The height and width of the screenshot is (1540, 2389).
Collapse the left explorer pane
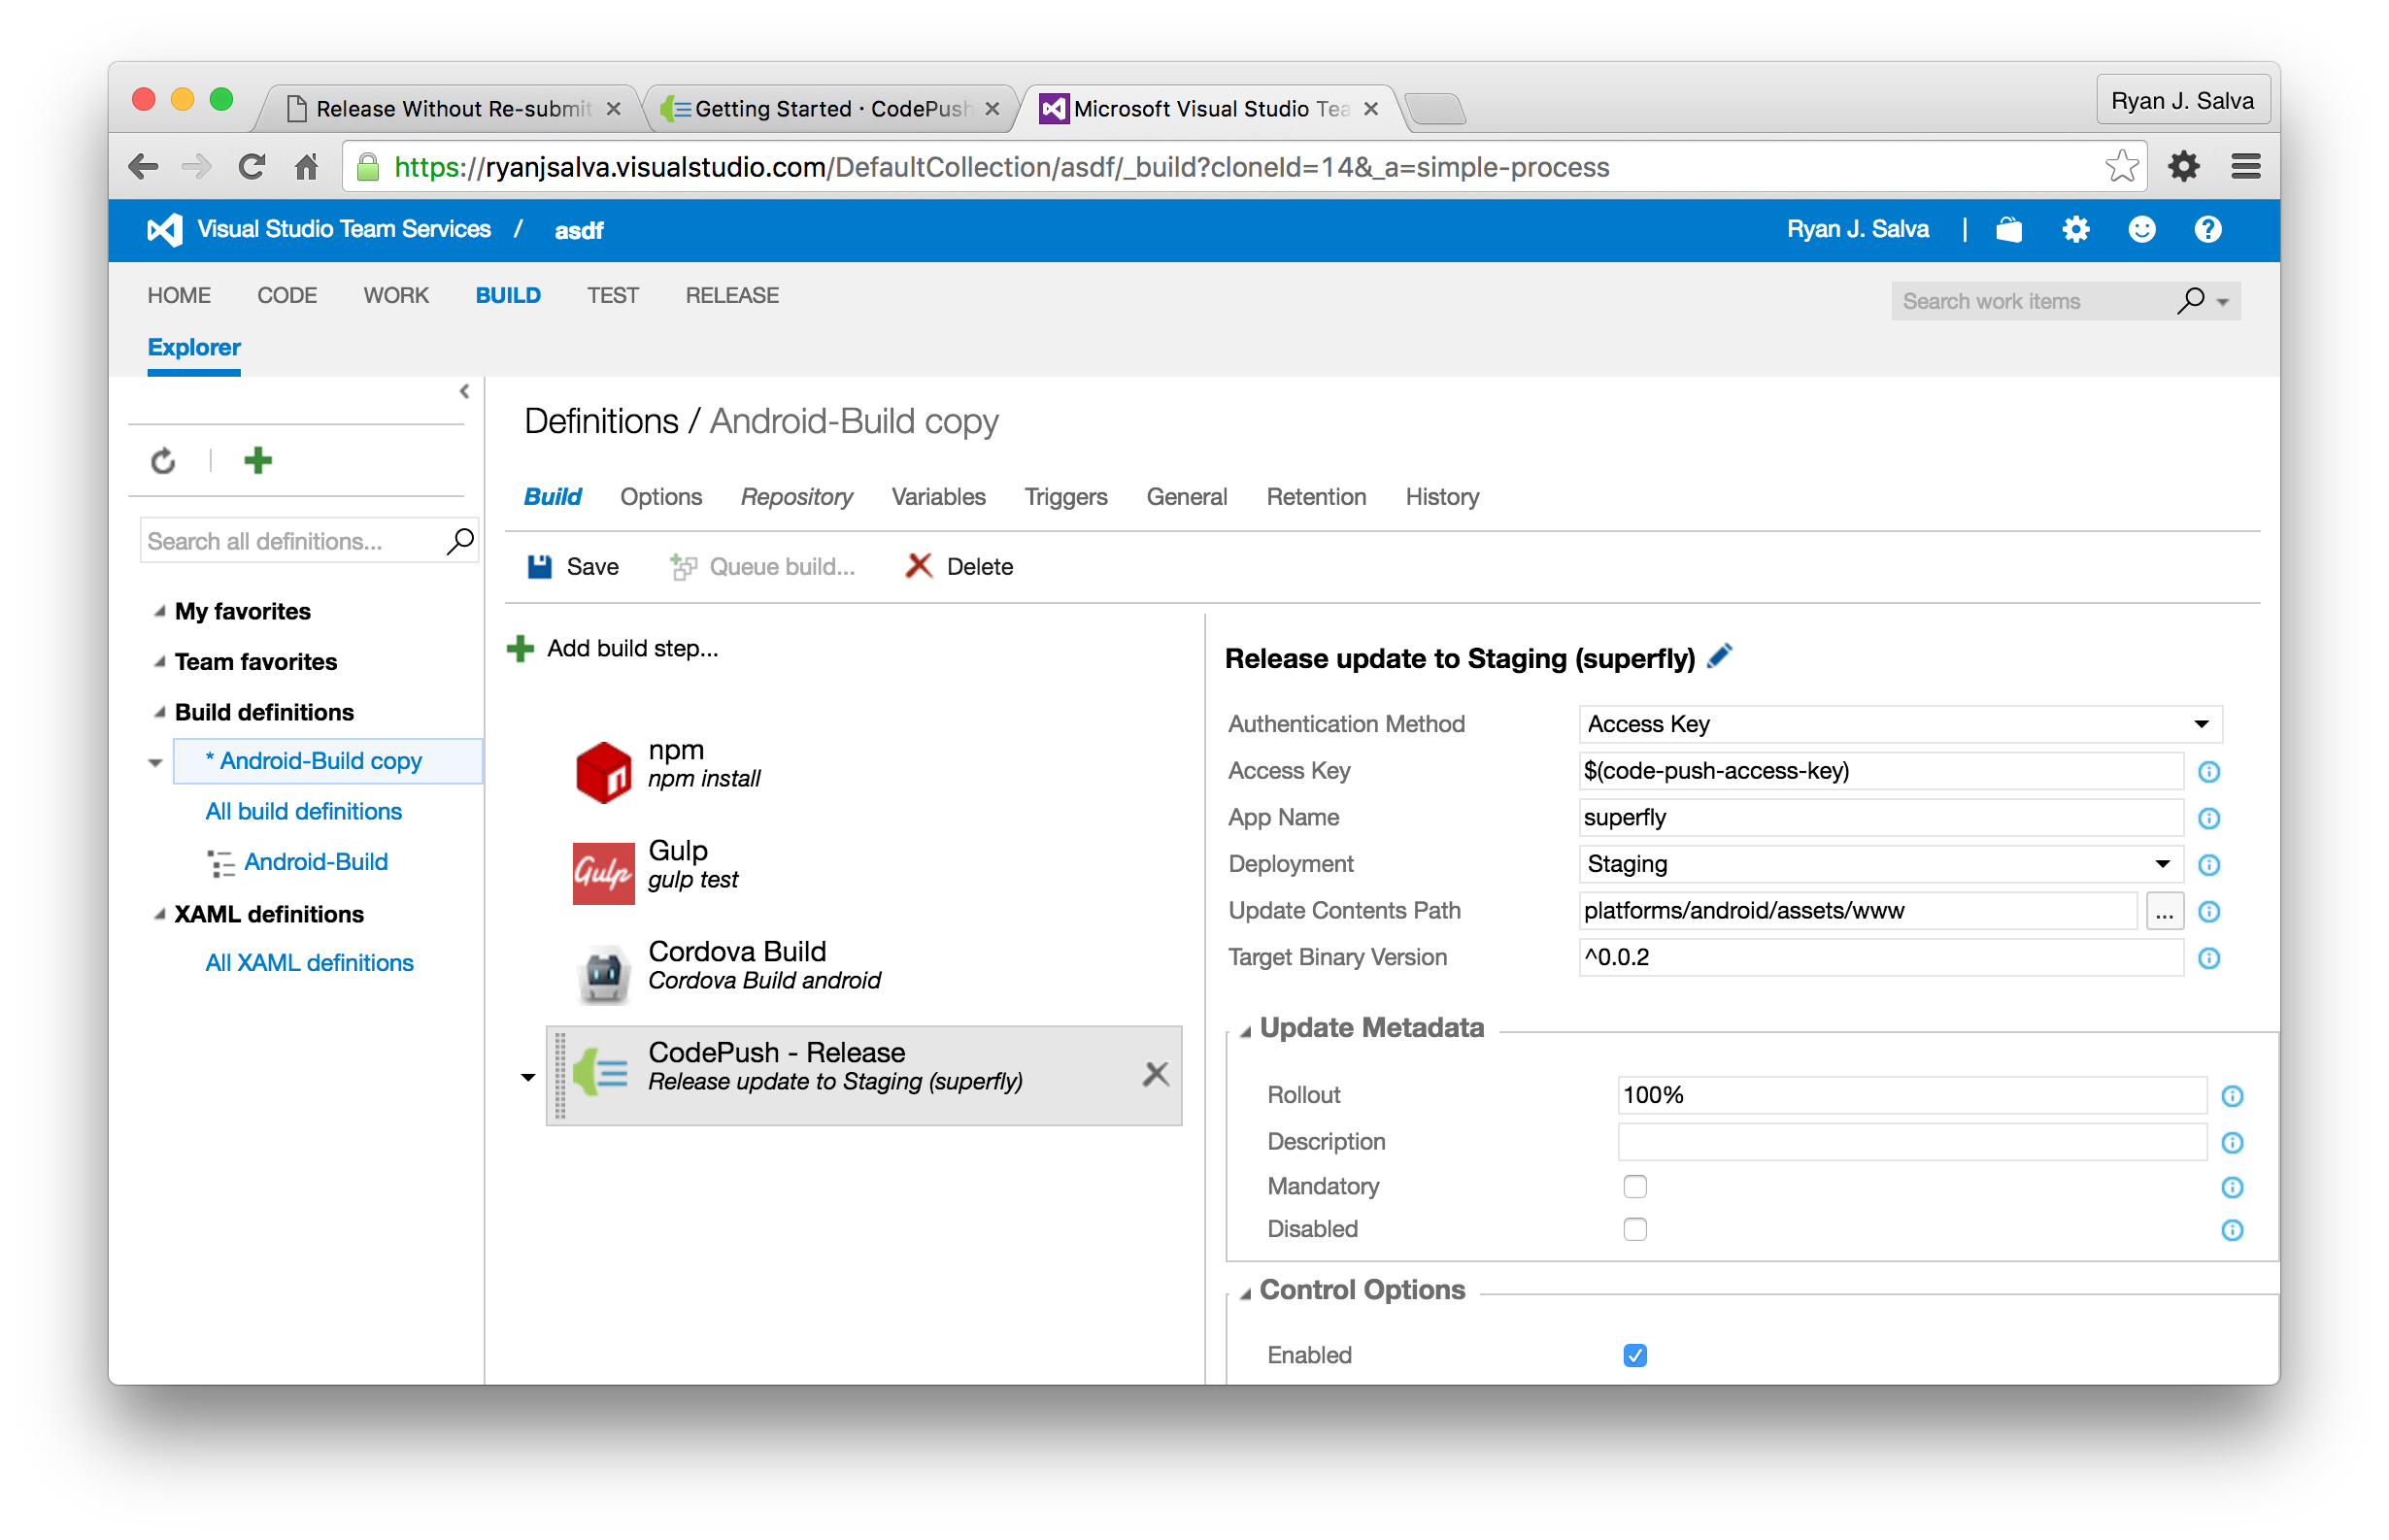point(464,392)
